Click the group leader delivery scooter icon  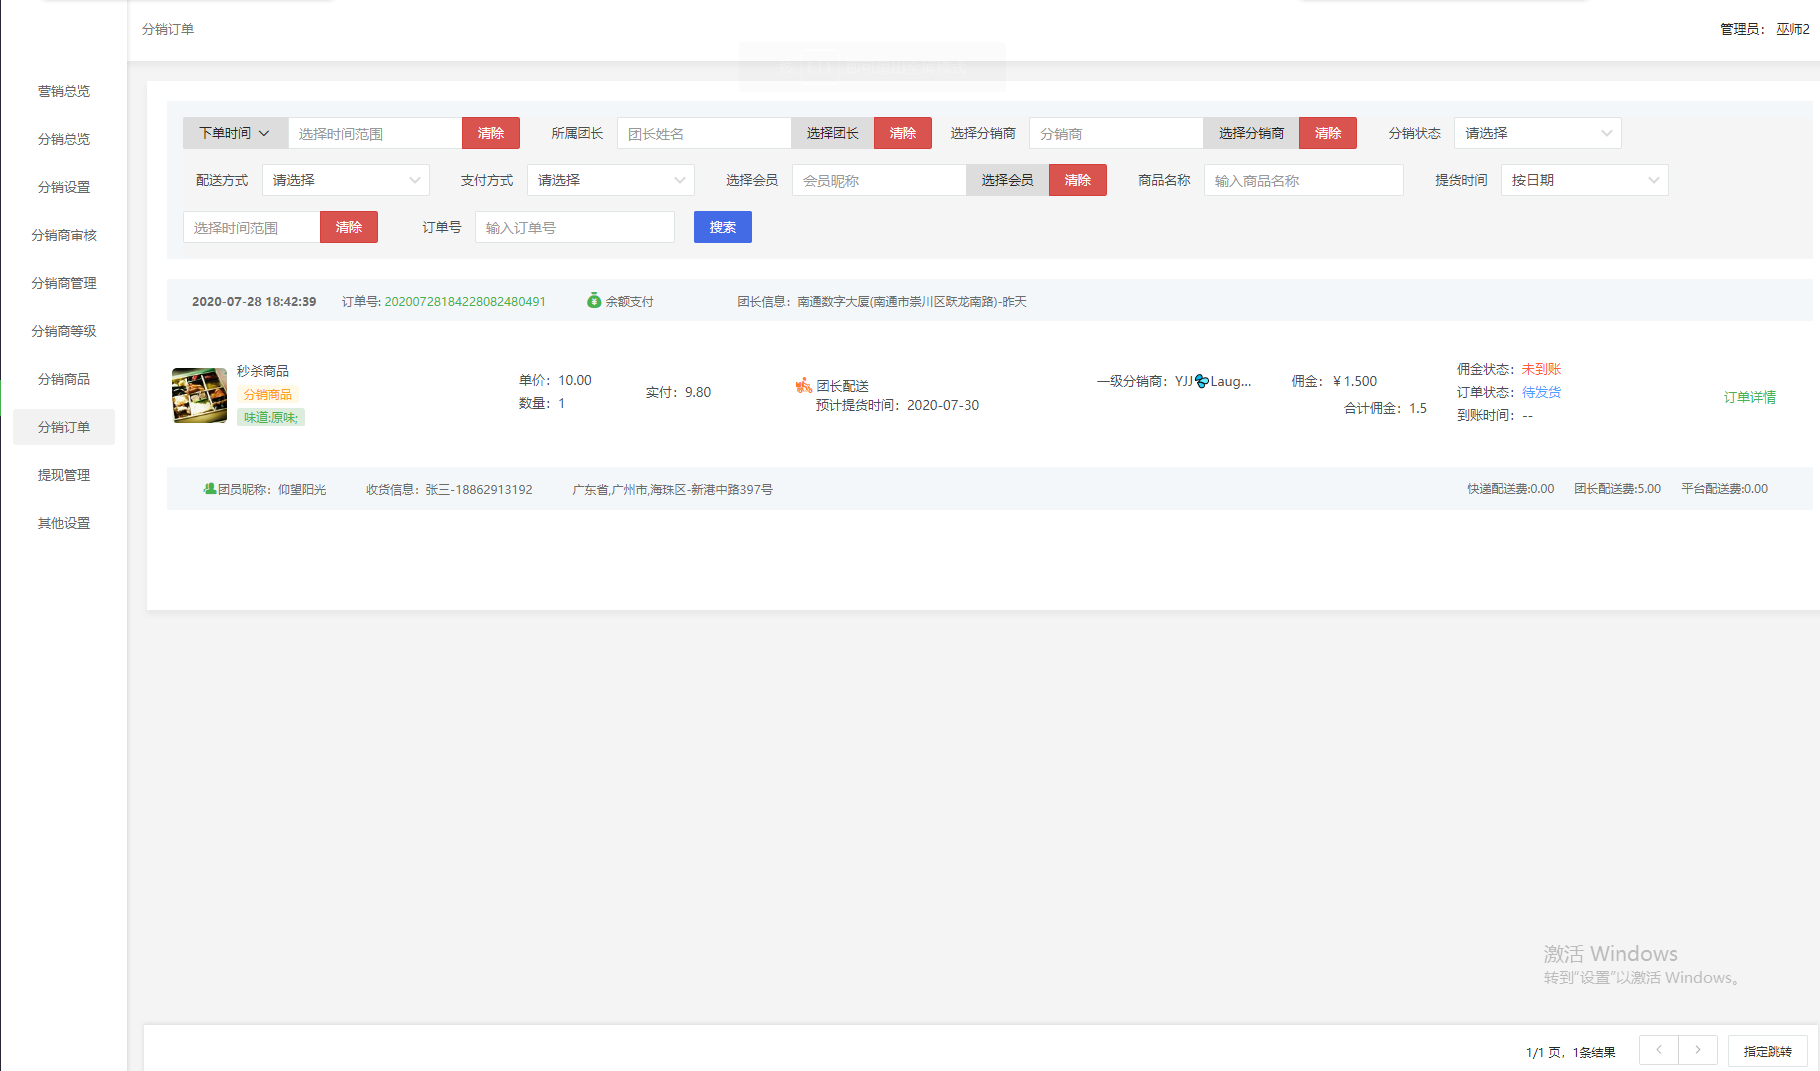click(803, 386)
